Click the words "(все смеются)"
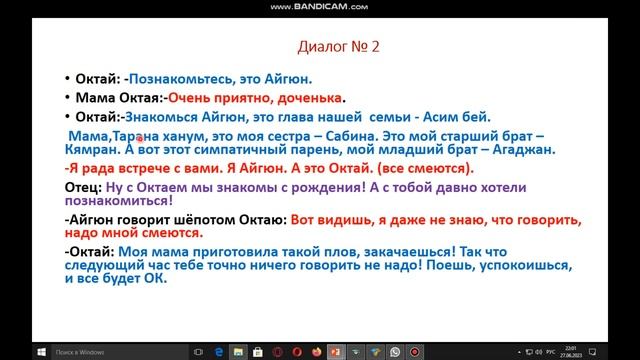This screenshot has width=640, height=360. click(425, 168)
